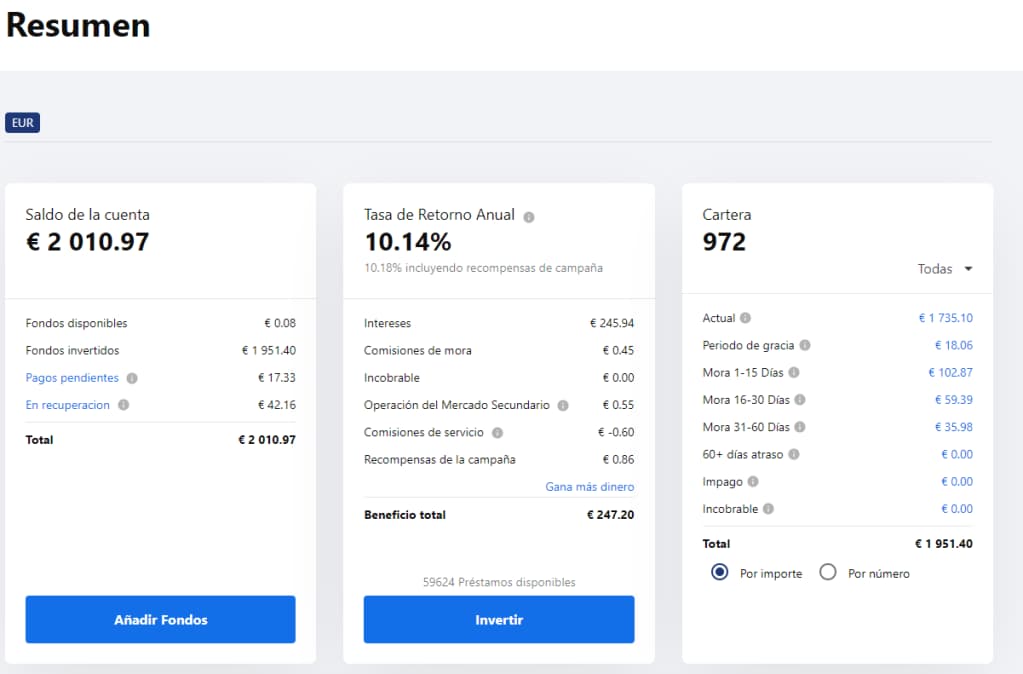Viewport: 1023px width, 674px height.
Task: Open the Pagos pendientes link
Action: point(72,378)
